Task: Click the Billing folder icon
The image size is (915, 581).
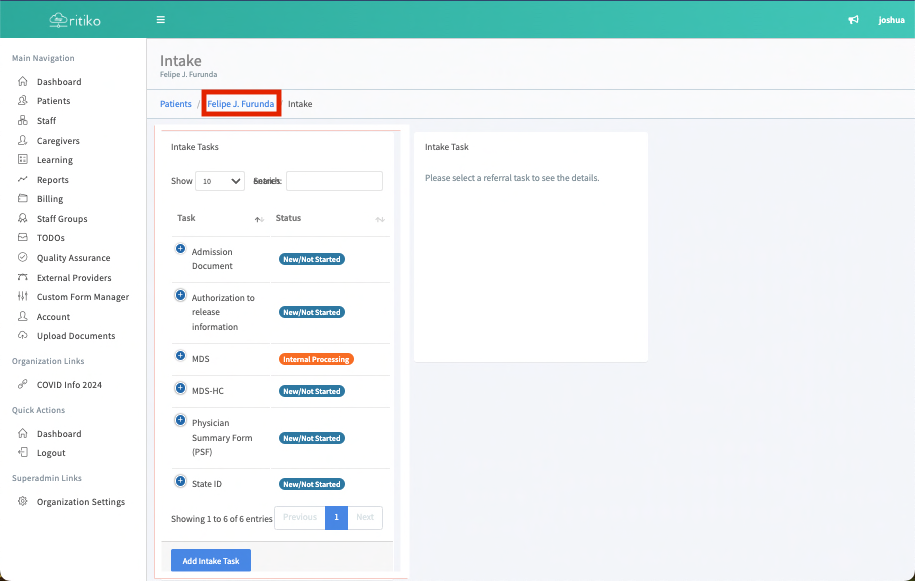Action: 23,199
